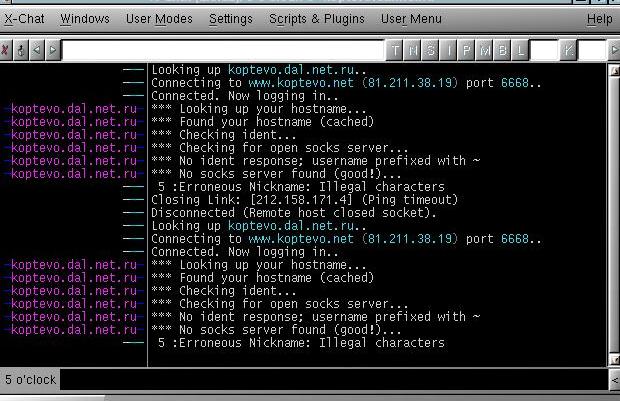Click the red X close-tab icon
Screen dimensions: 620x401
[5, 50]
